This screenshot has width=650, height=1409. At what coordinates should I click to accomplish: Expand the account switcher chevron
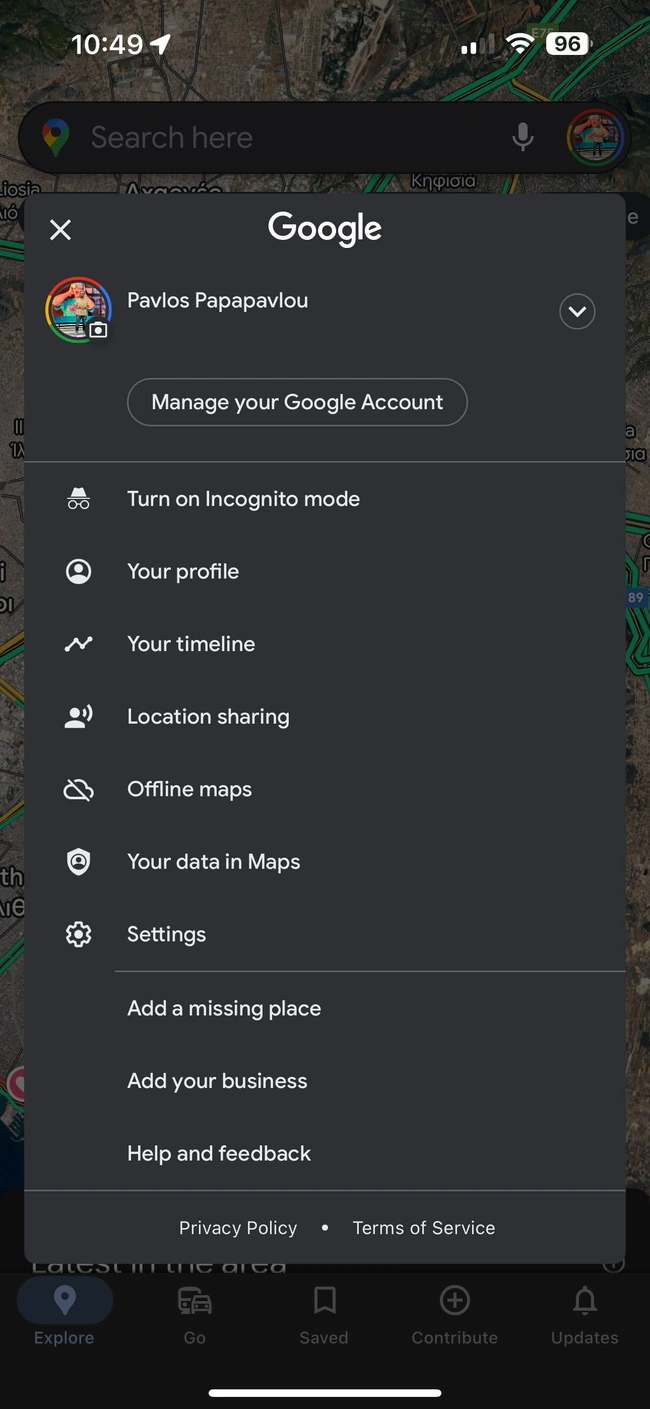point(577,311)
